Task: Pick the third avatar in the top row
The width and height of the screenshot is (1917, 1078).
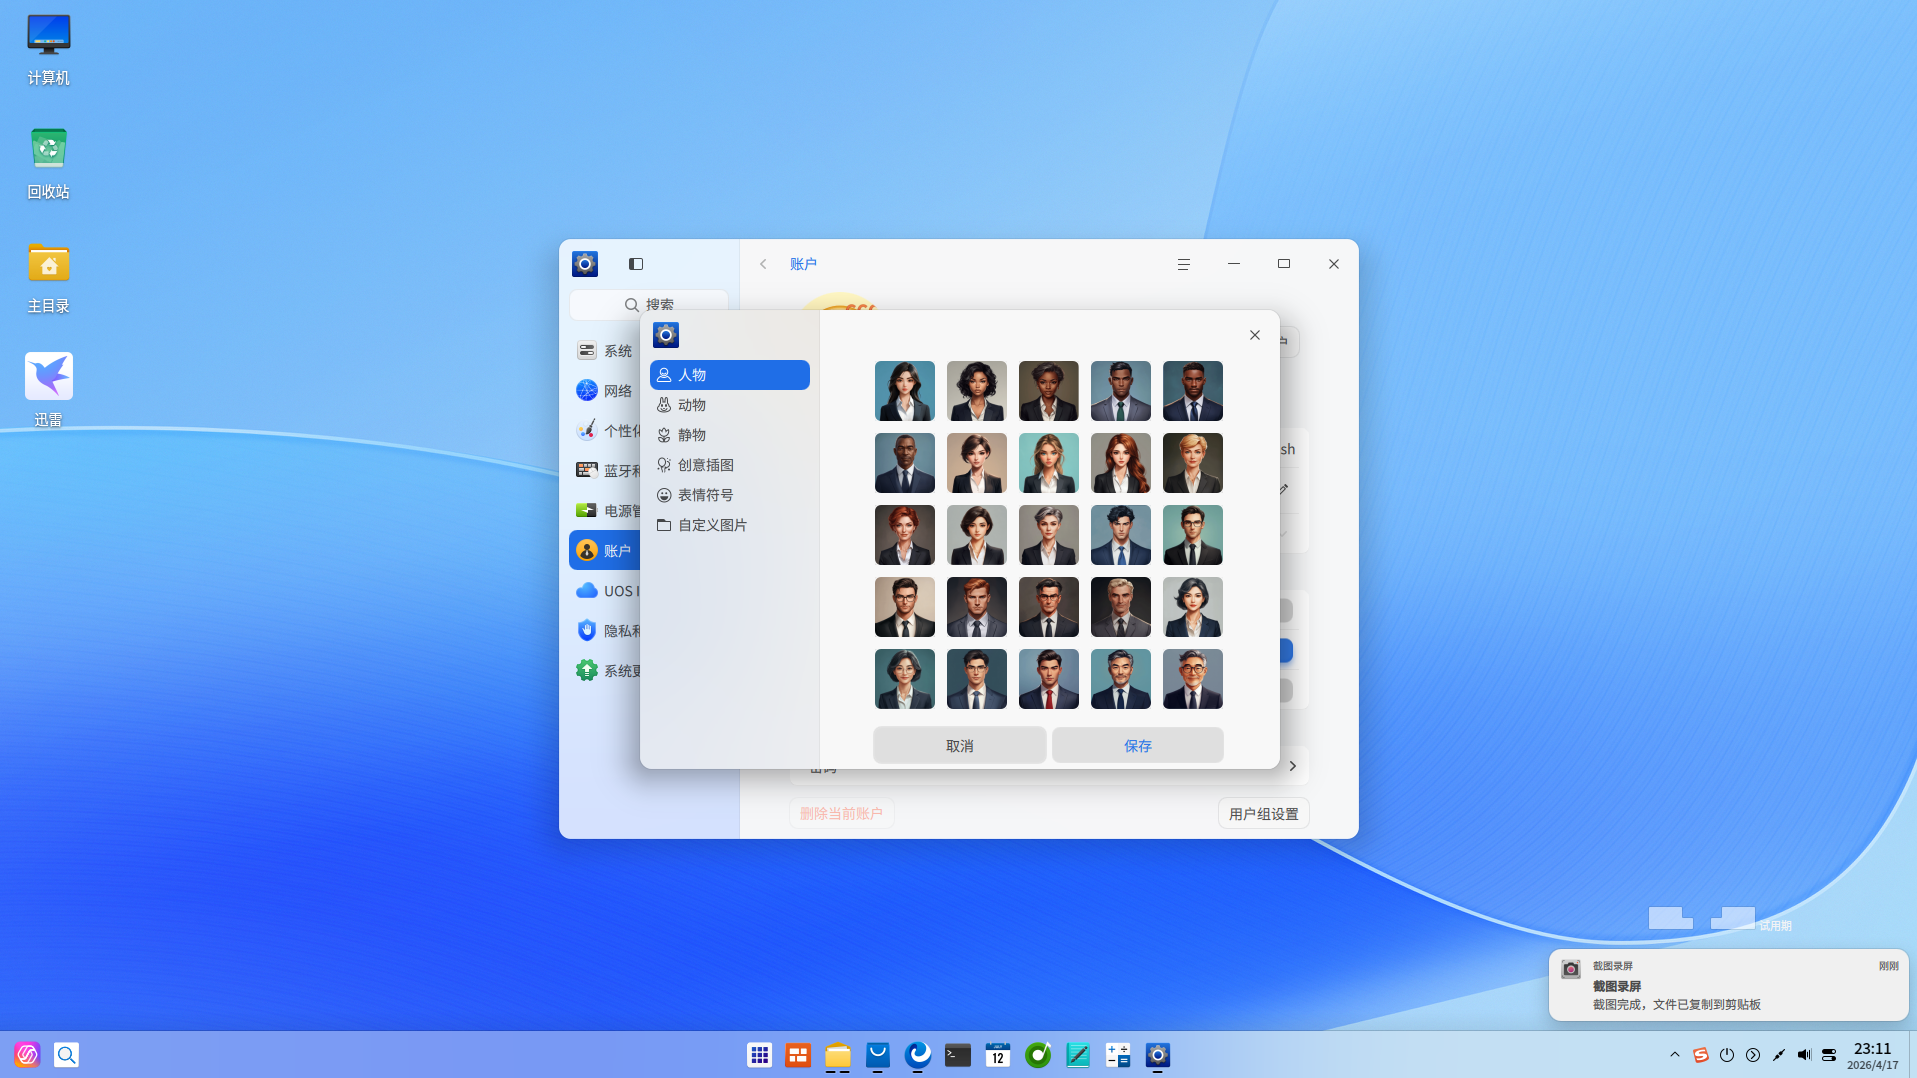Action: (x=1049, y=391)
